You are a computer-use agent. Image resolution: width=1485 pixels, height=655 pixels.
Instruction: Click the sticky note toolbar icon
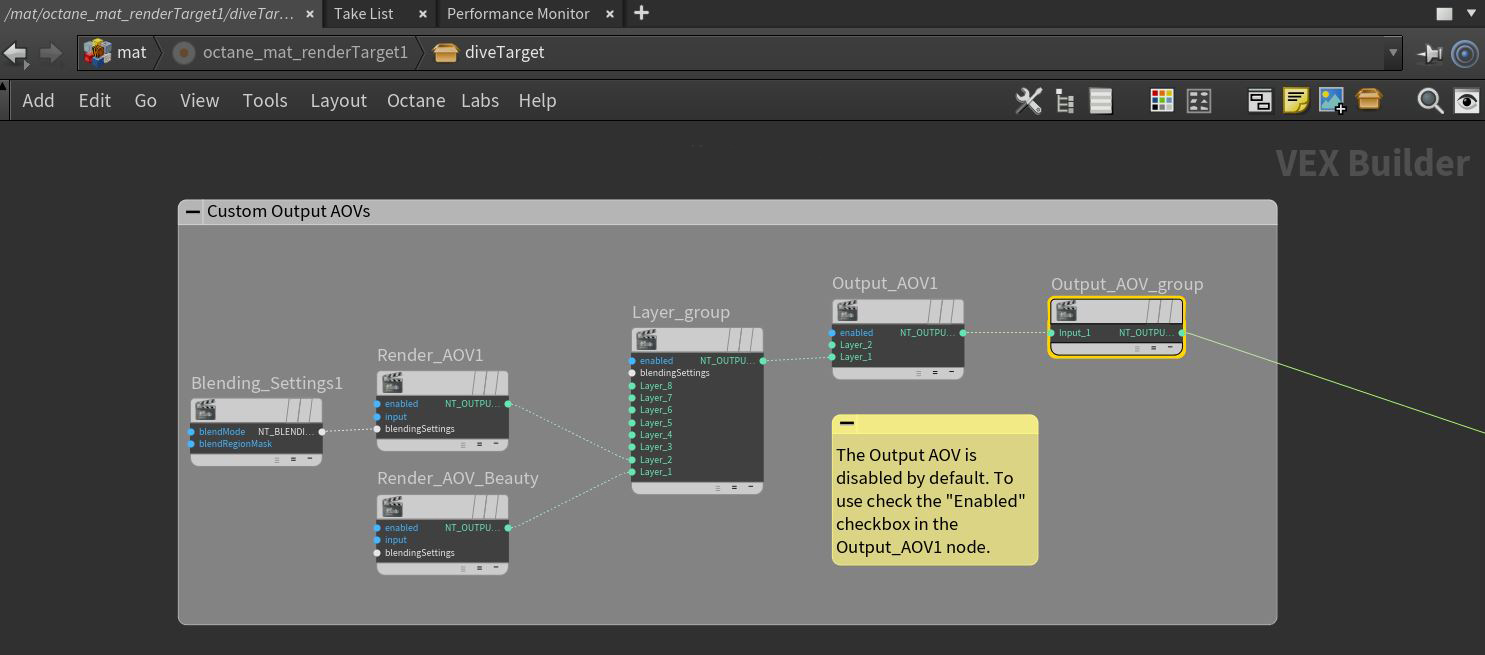click(x=1296, y=101)
